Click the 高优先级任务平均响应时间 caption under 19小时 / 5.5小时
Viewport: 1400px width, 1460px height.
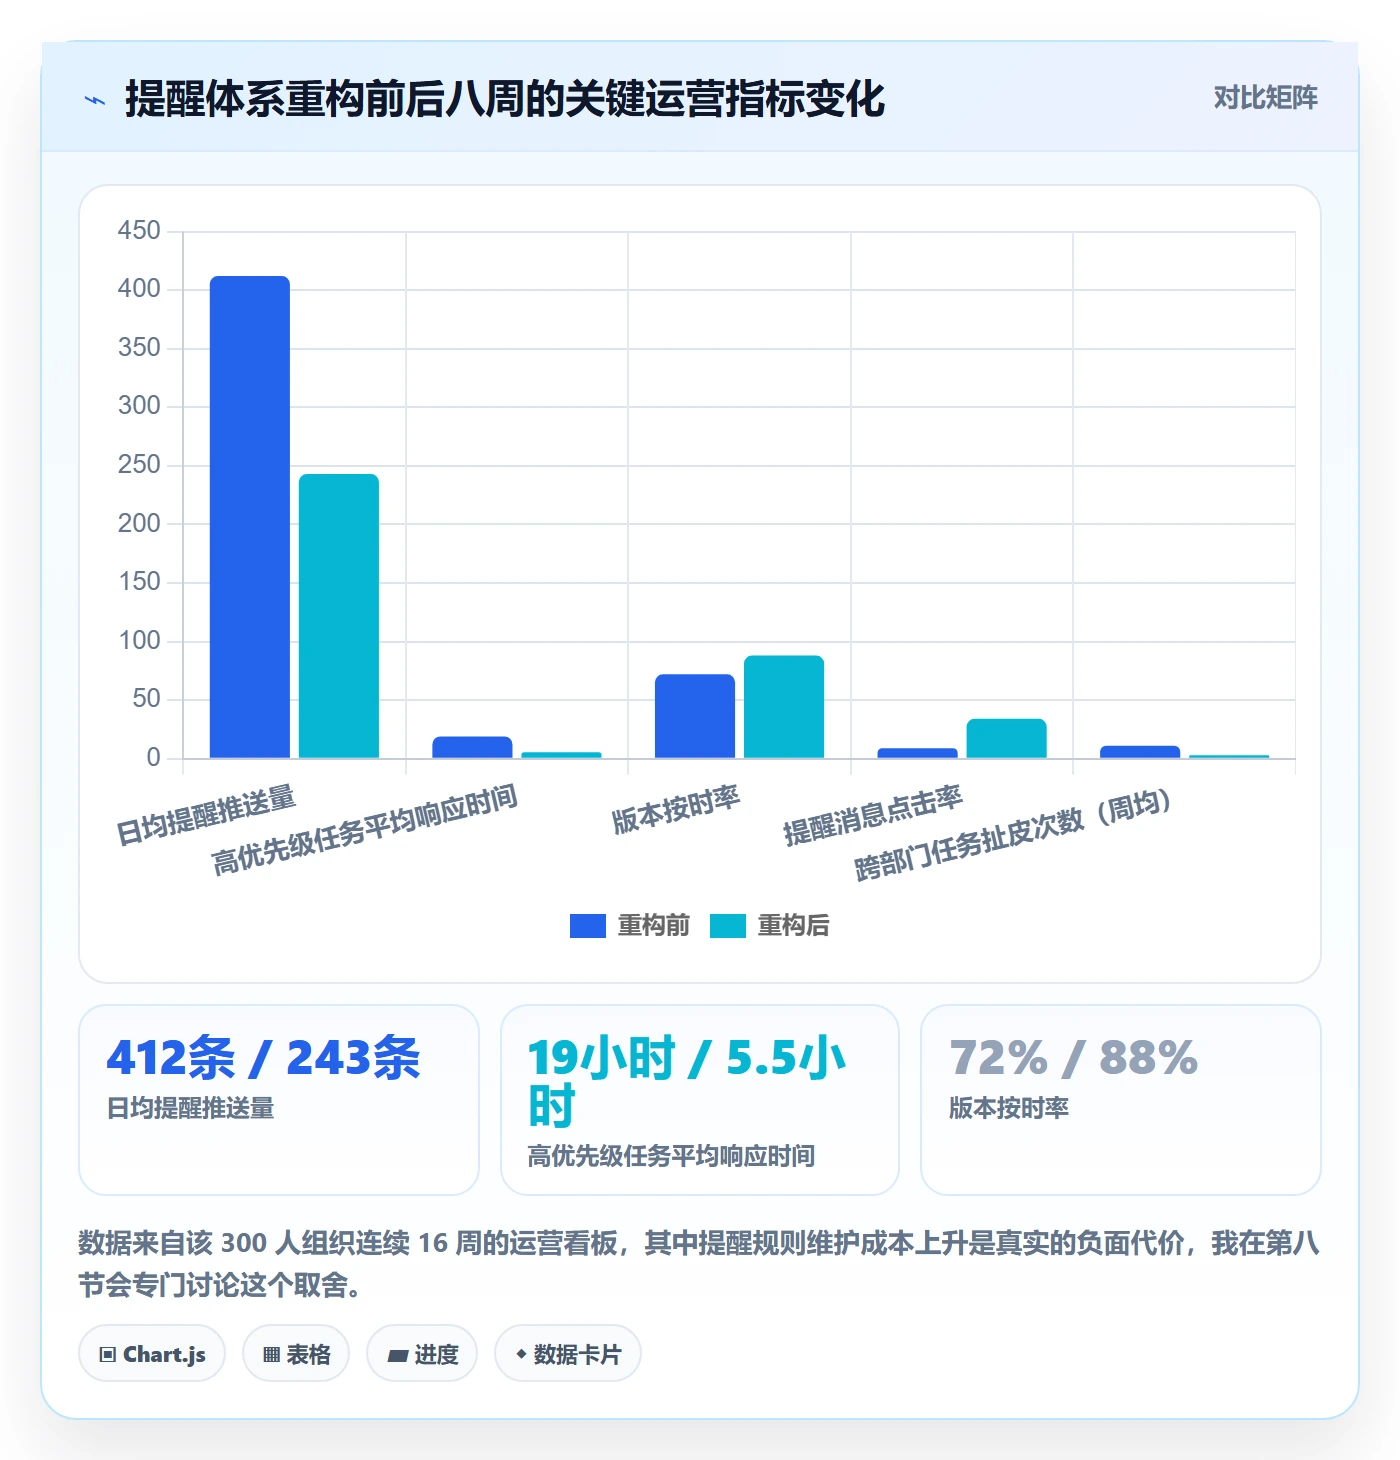tap(672, 1156)
